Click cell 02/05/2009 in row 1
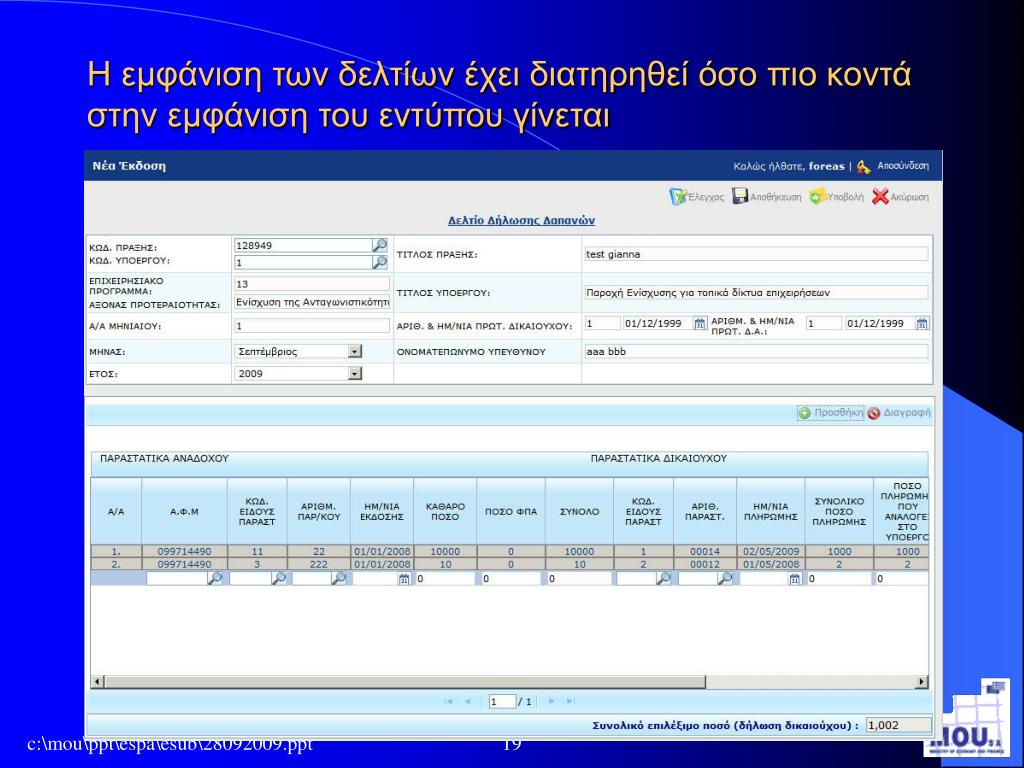This screenshot has height=768, width=1024. point(771,551)
